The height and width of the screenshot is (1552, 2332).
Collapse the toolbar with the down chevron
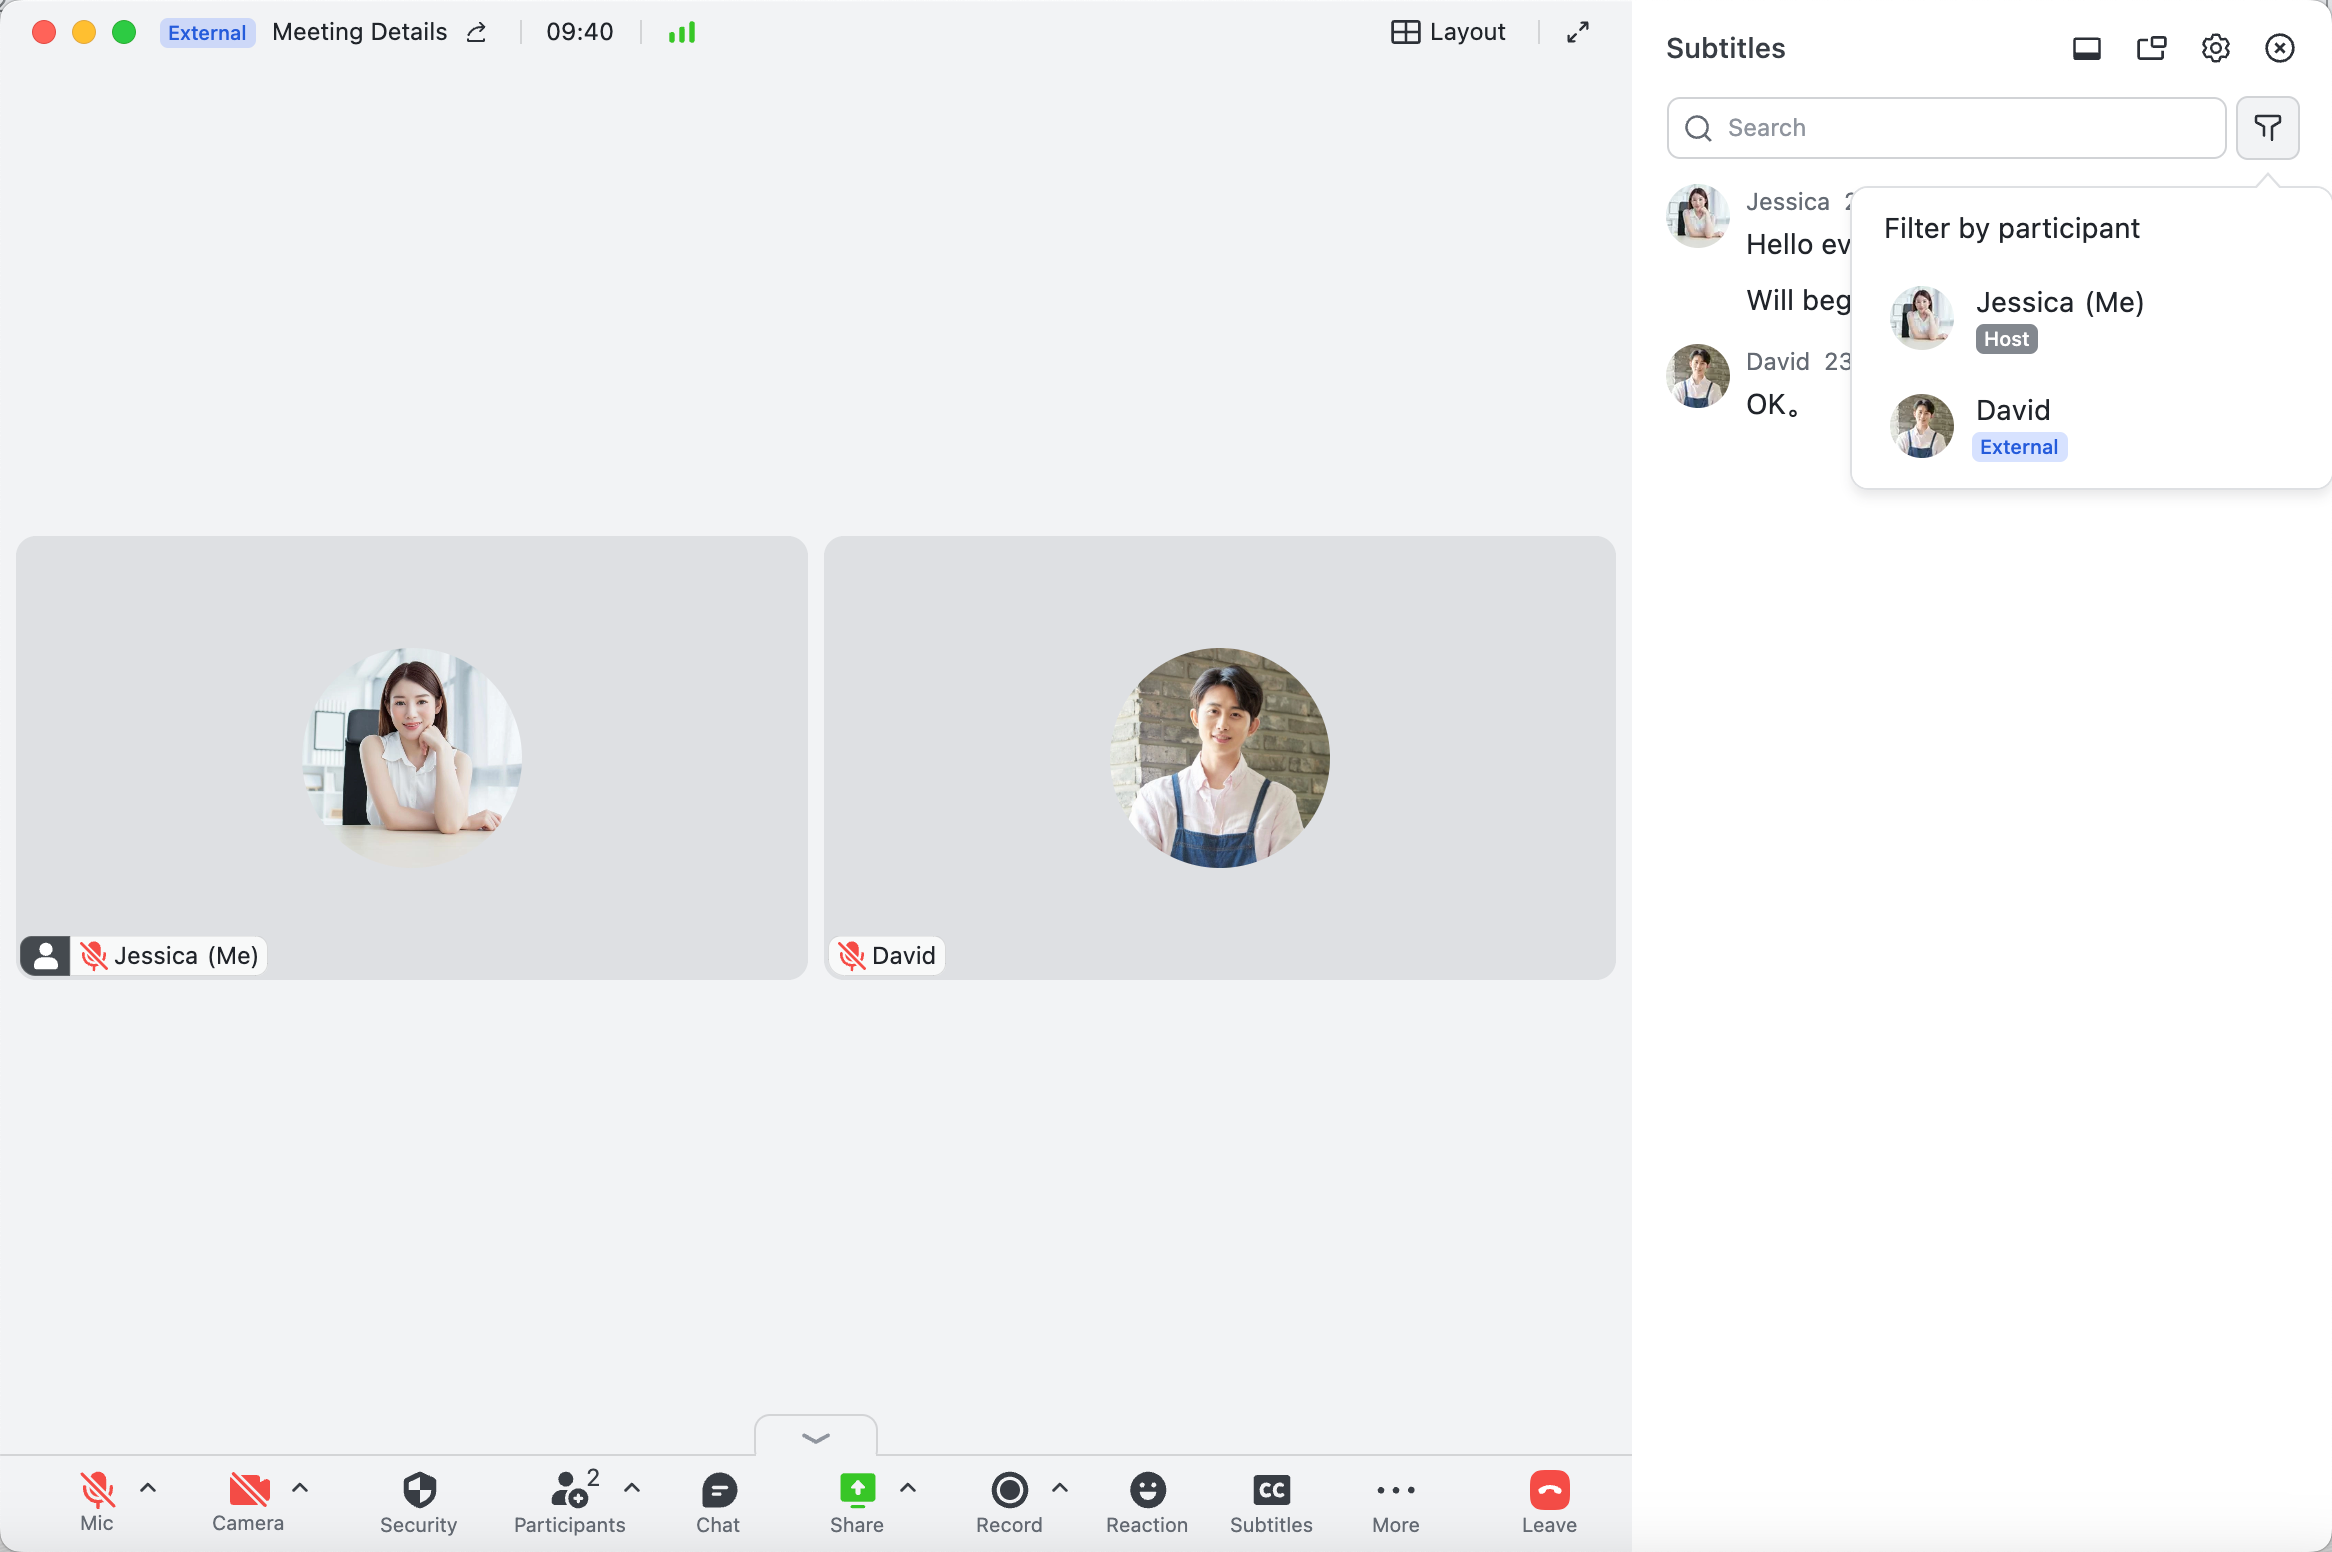coord(816,1437)
